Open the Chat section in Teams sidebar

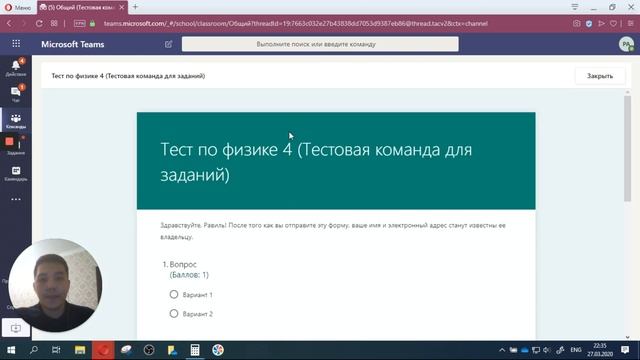click(16, 93)
